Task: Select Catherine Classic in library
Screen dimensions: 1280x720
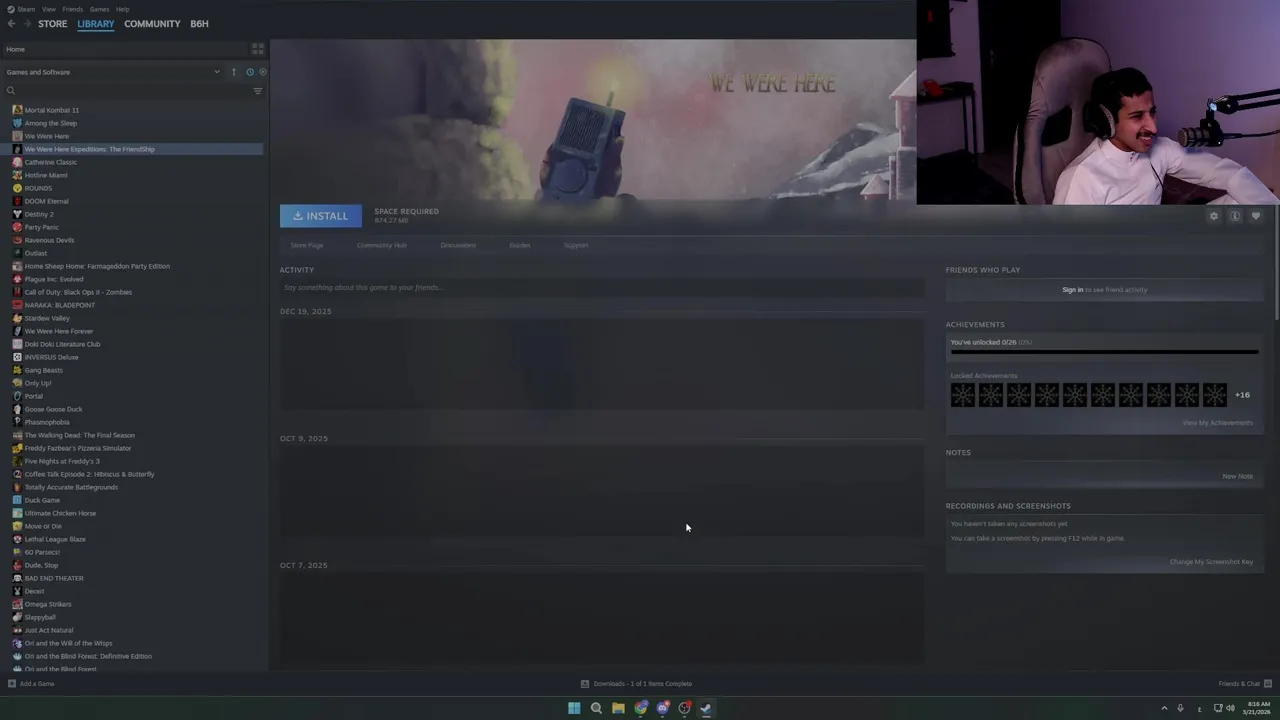Action: pos(51,162)
